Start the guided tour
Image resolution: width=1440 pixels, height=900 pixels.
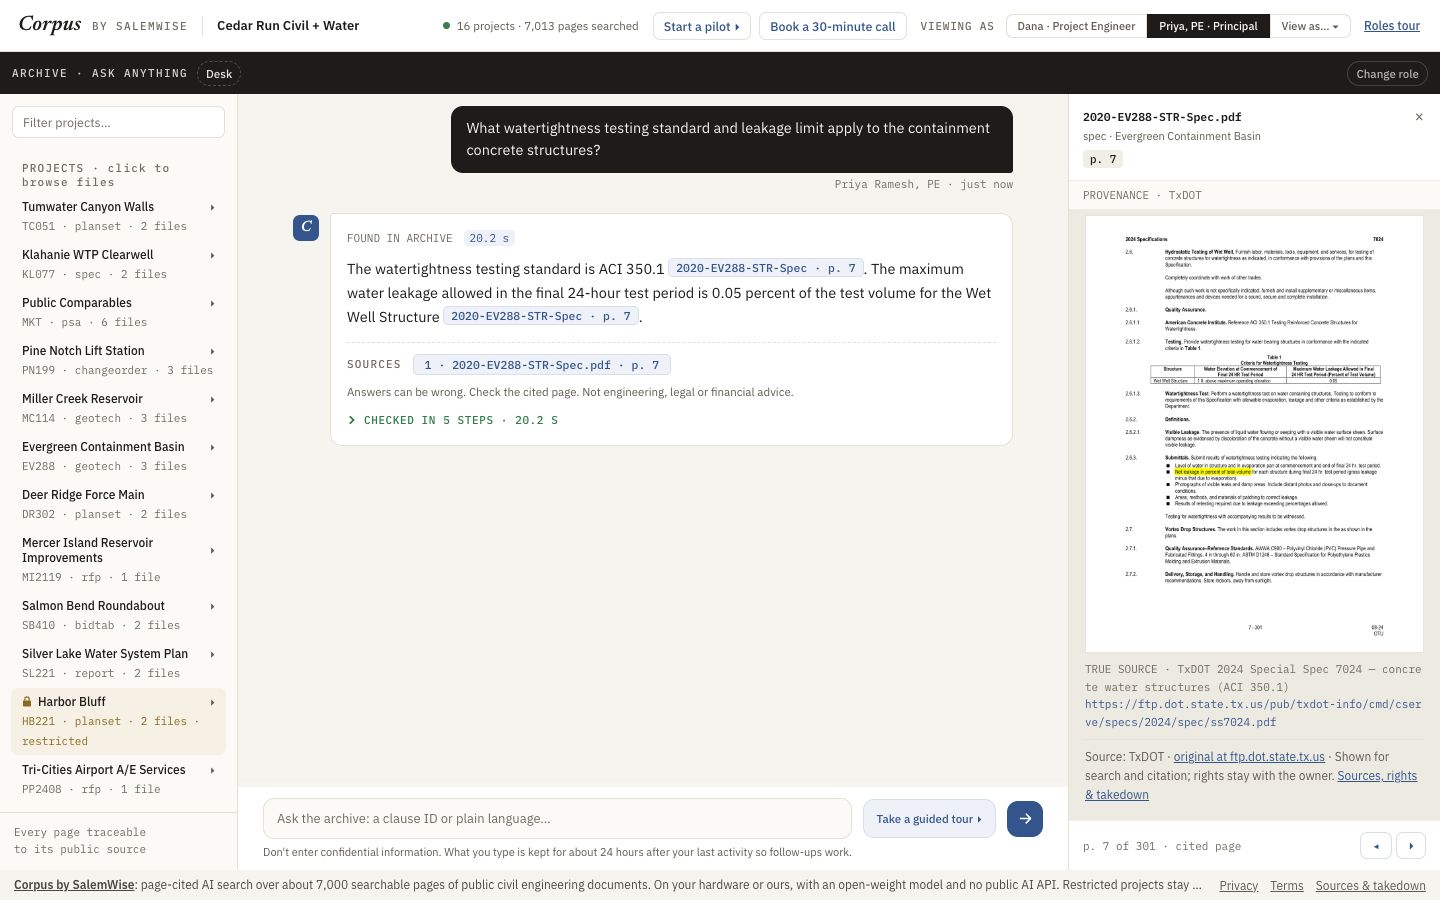[929, 819]
